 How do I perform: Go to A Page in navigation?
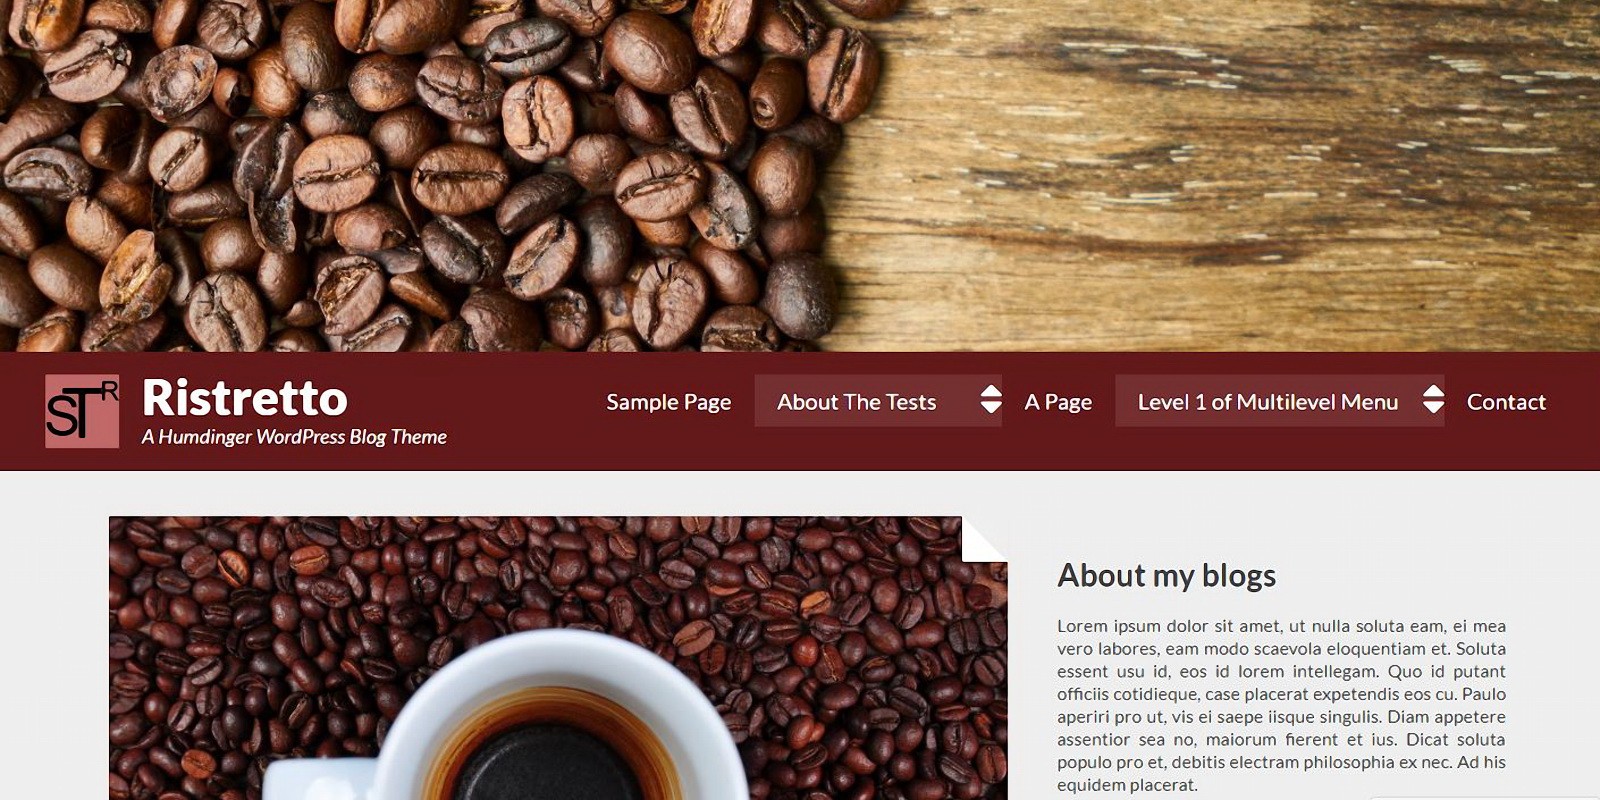coord(1058,402)
